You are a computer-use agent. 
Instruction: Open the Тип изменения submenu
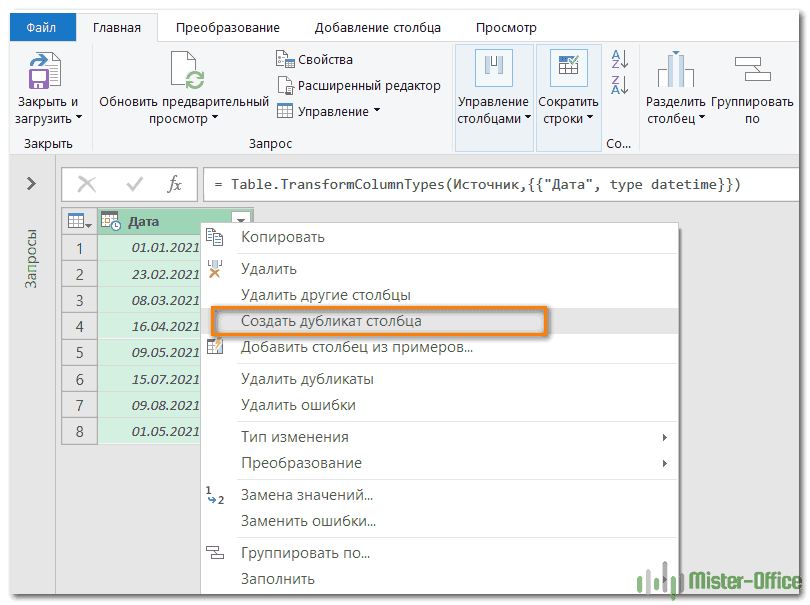(295, 437)
